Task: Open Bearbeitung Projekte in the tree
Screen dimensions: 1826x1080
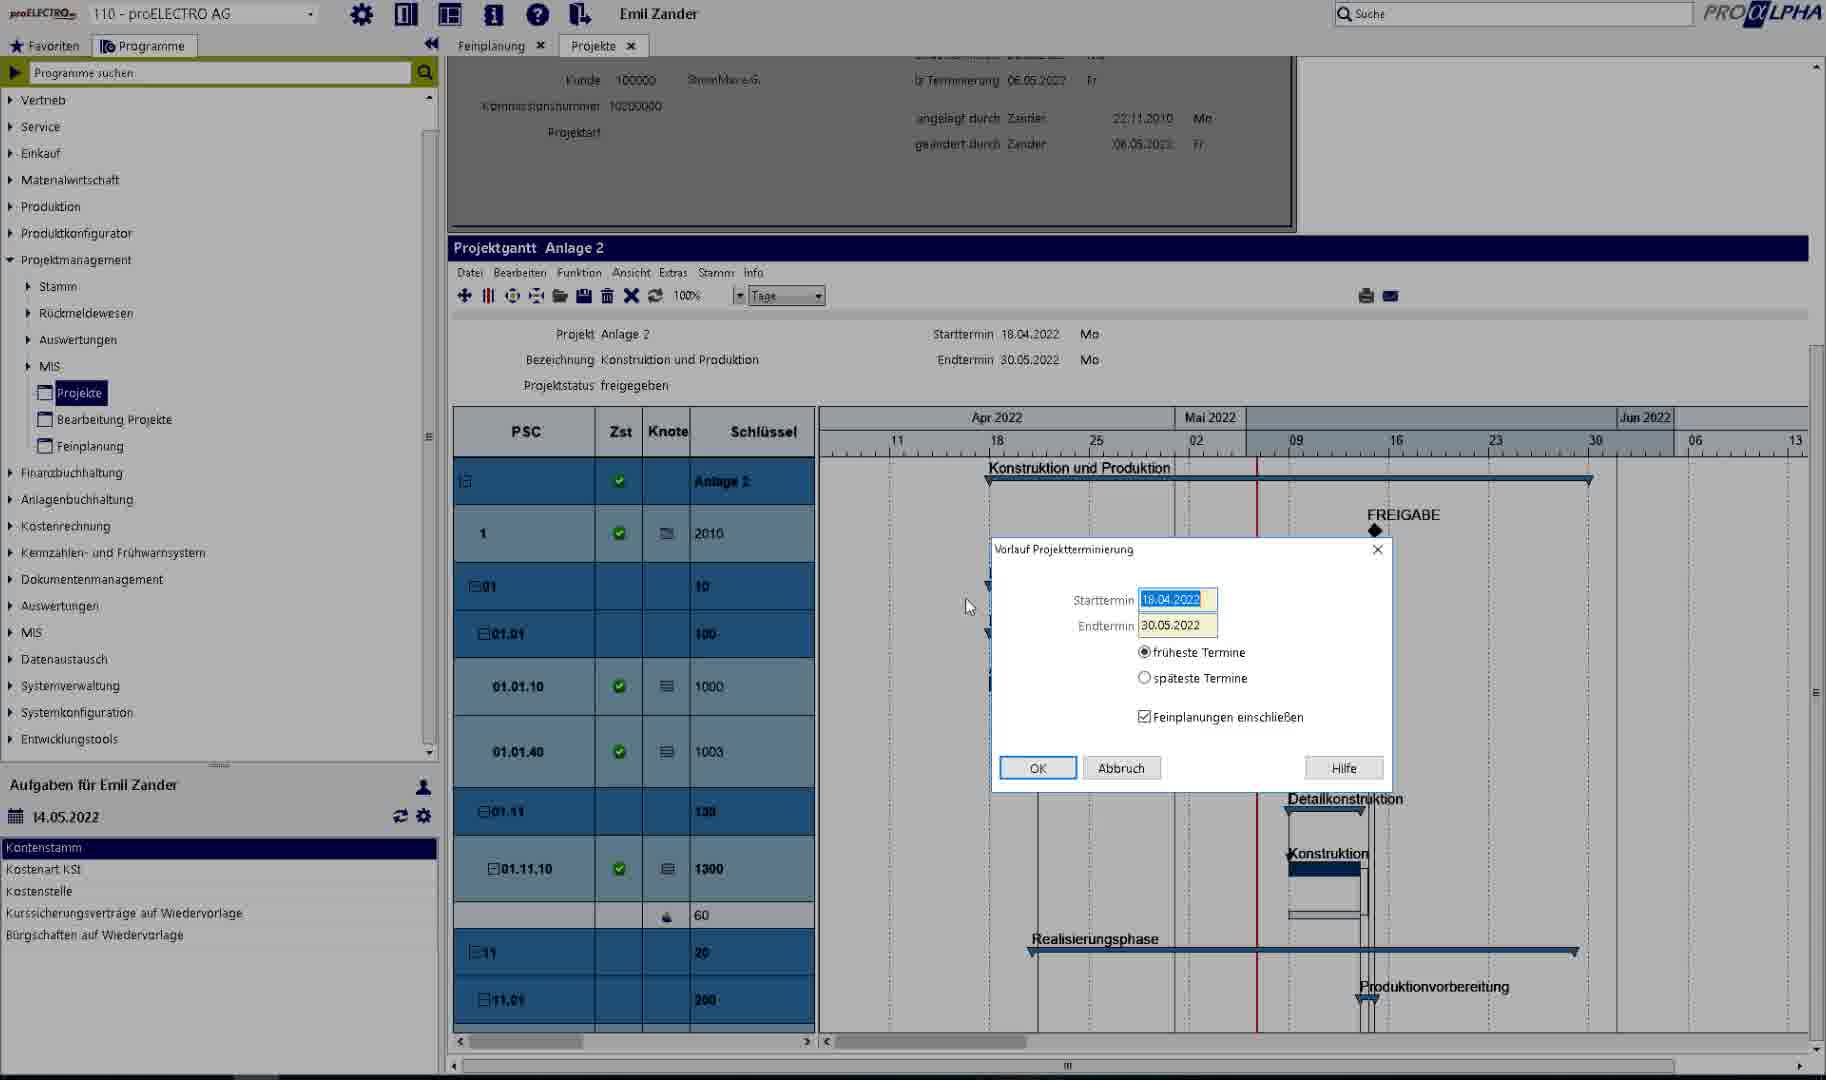Action: tap(114, 420)
